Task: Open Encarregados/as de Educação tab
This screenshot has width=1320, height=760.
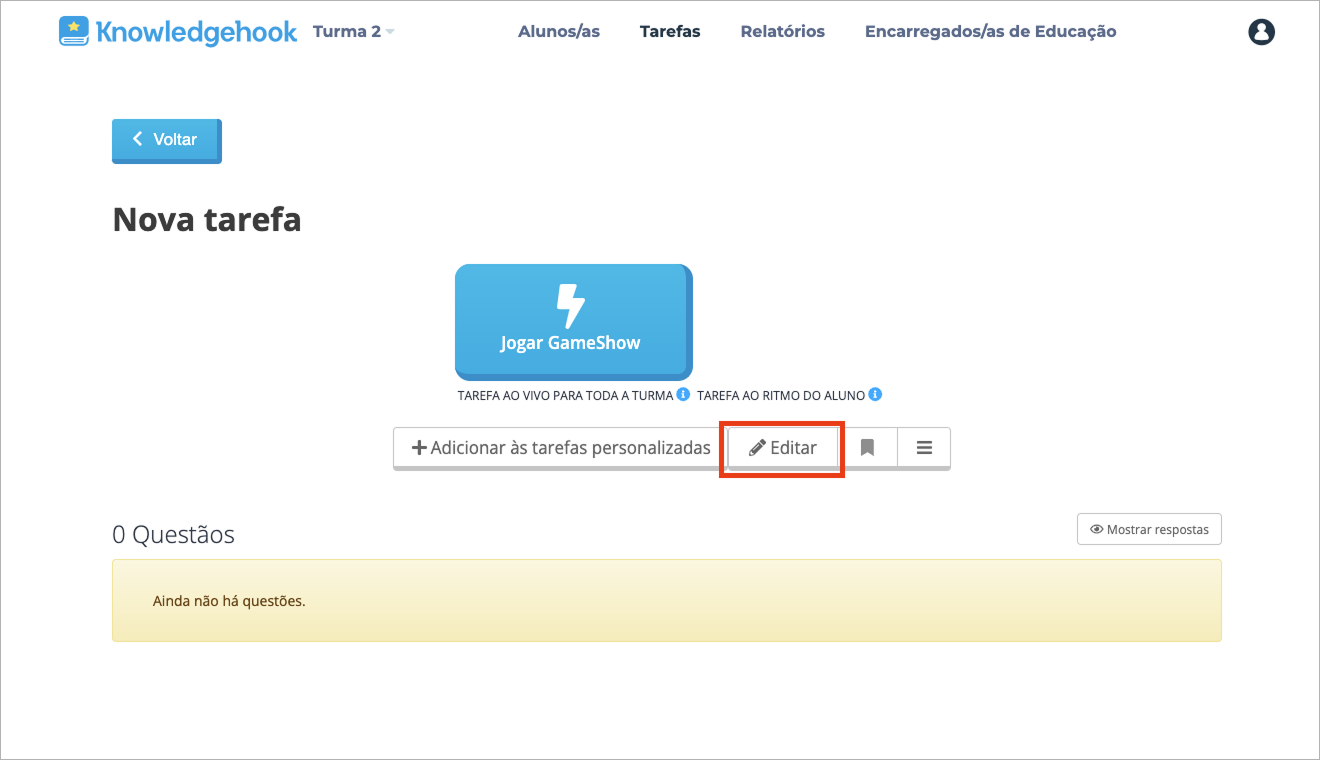Action: point(990,31)
